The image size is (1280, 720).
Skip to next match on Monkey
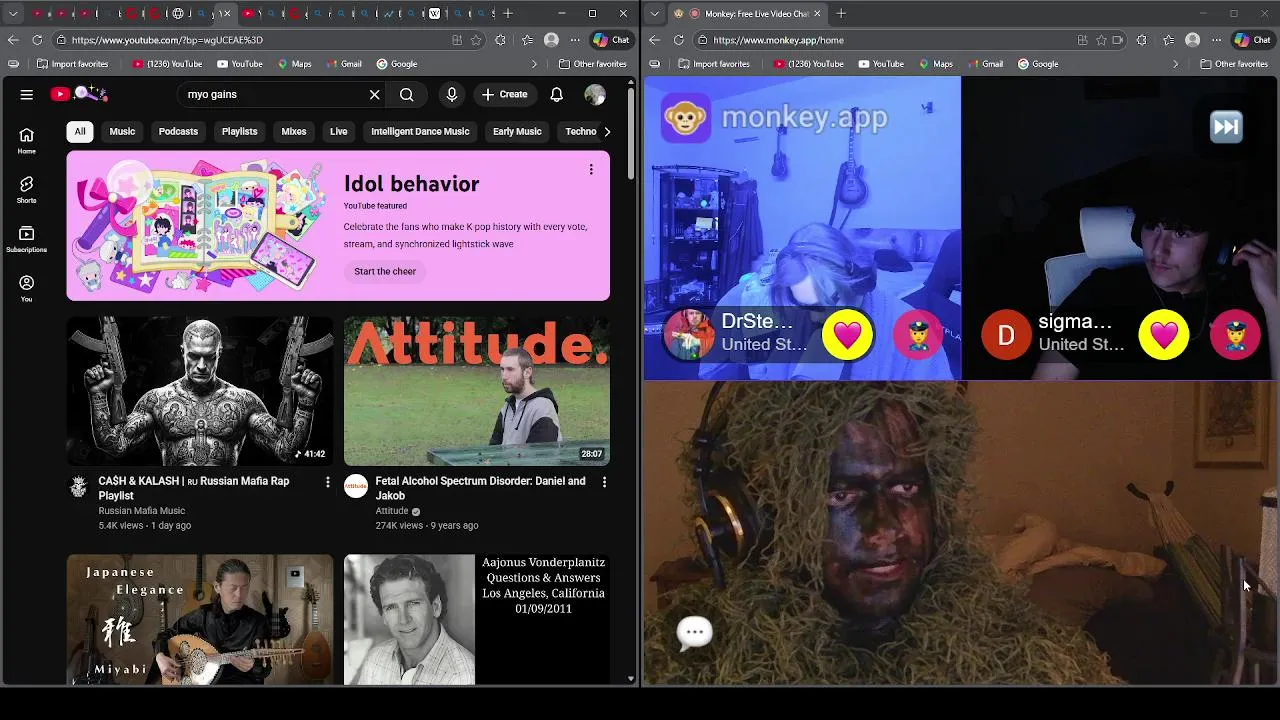coord(1226,127)
